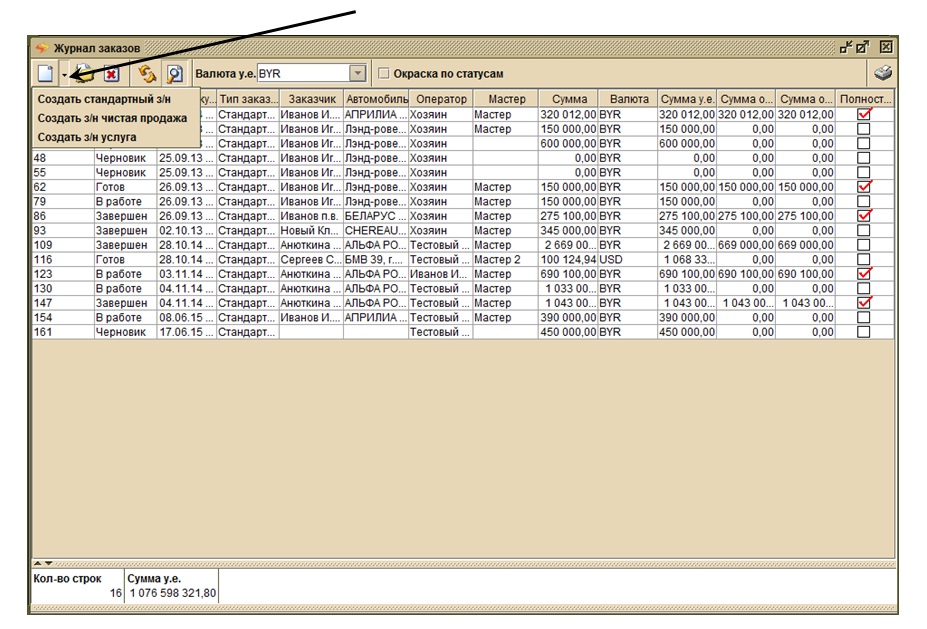Image resolution: width=927 pixels, height=629 pixels.
Task: Sort by Полност column header
Action: (865, 99)
